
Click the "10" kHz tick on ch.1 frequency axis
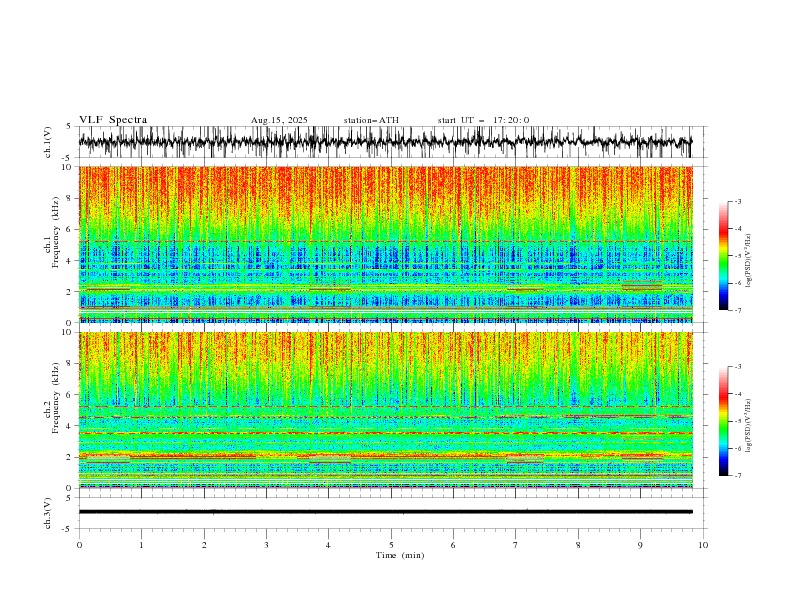click(x=69, y=167)
